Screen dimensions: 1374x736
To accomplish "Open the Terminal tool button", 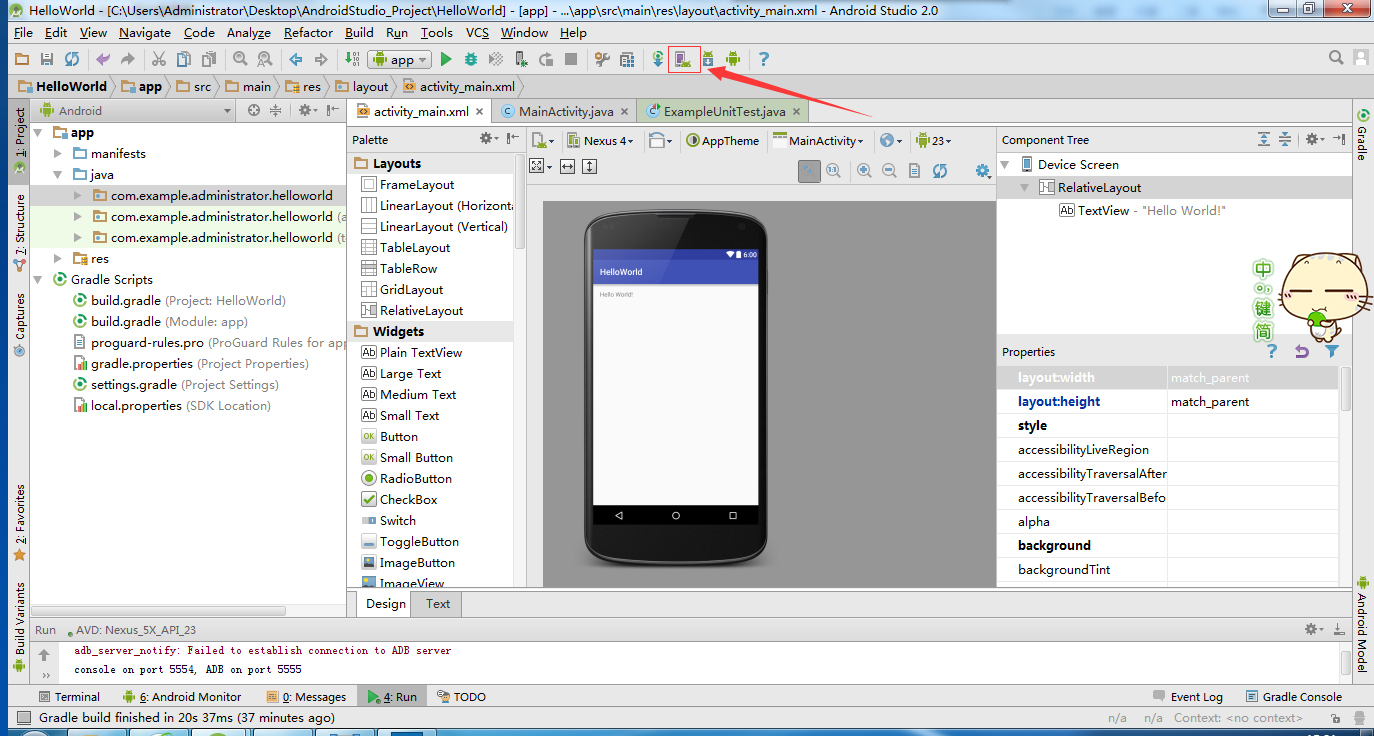I will click(69, 696).
